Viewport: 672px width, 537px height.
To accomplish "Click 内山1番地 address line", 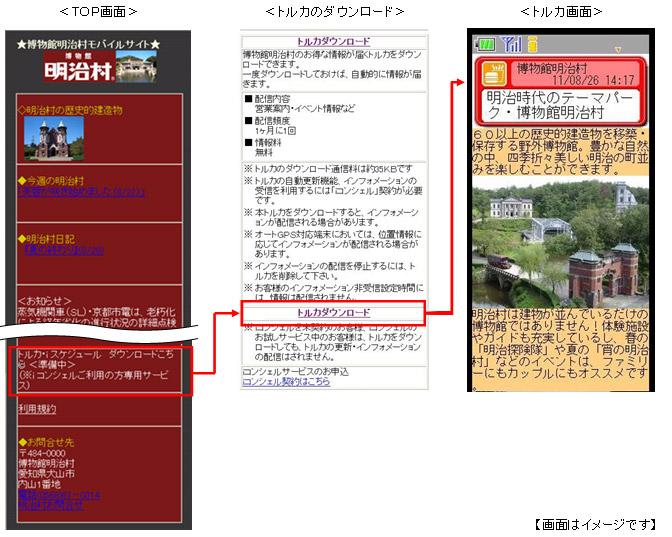I will click(39, 484).
